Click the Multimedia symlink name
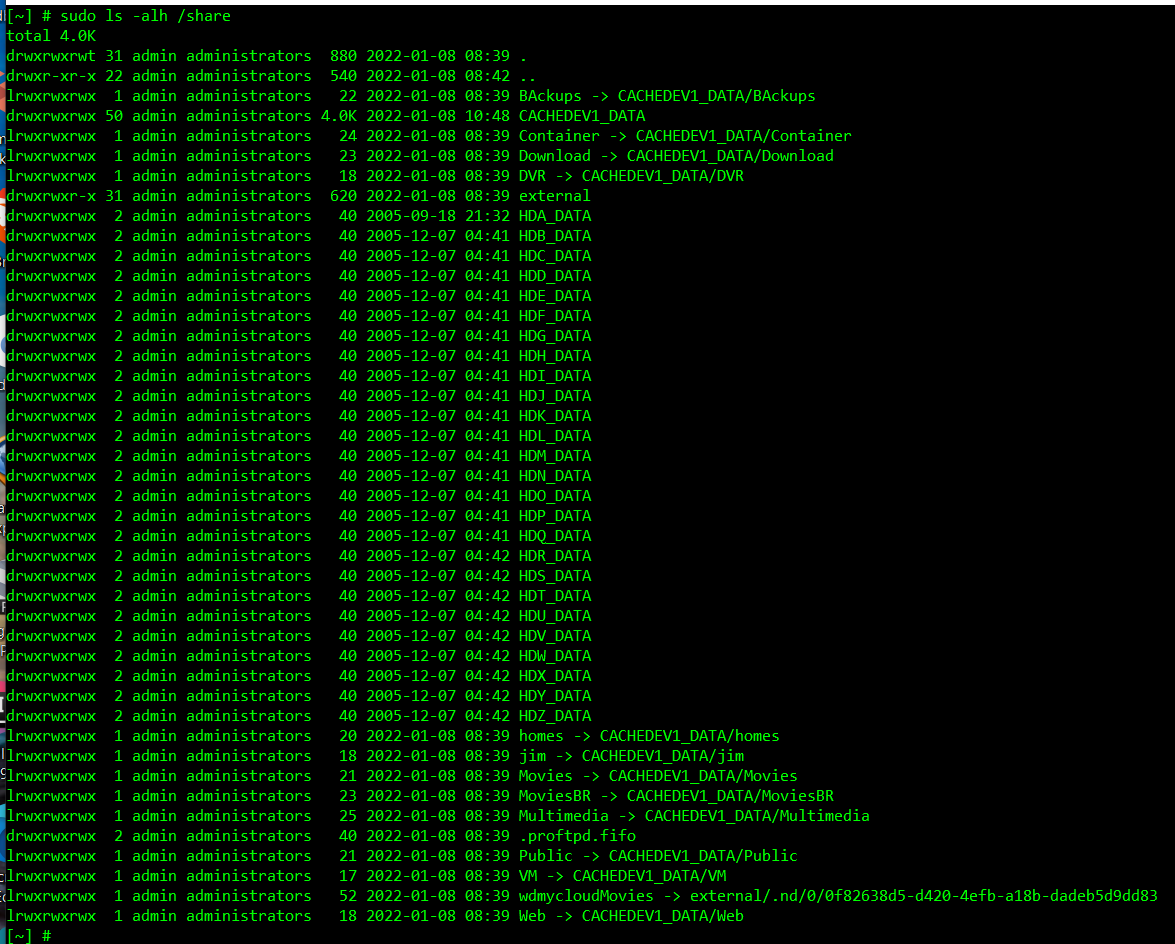 point(563,816)
